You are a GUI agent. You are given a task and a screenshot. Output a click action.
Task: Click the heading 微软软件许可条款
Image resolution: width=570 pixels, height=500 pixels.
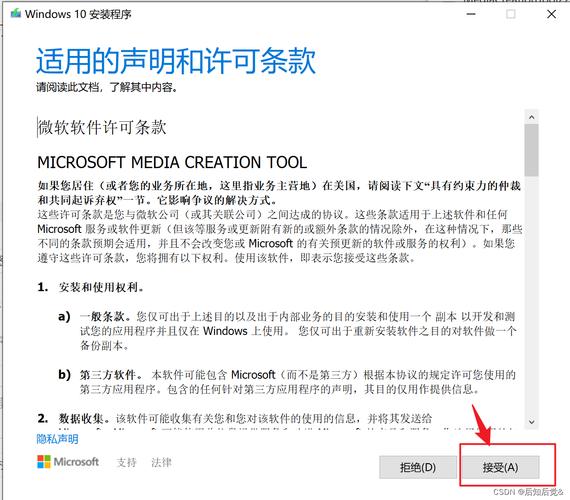[x=102, y=127]
